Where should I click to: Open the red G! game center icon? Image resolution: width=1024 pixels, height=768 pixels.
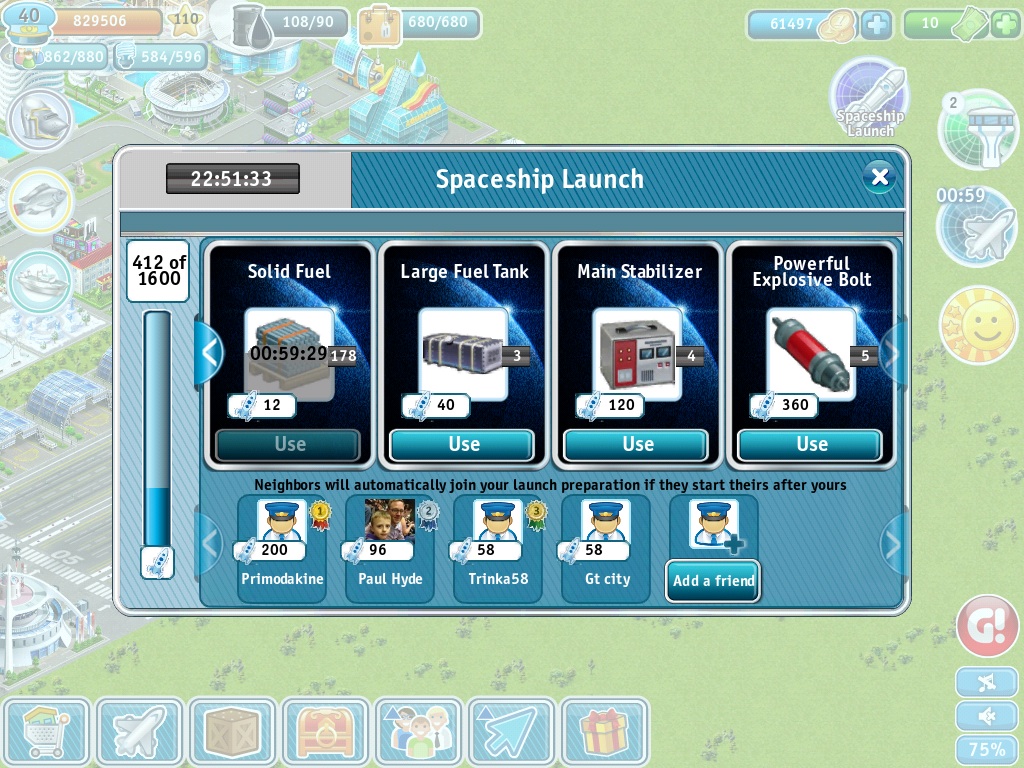[x=987, y=625]
